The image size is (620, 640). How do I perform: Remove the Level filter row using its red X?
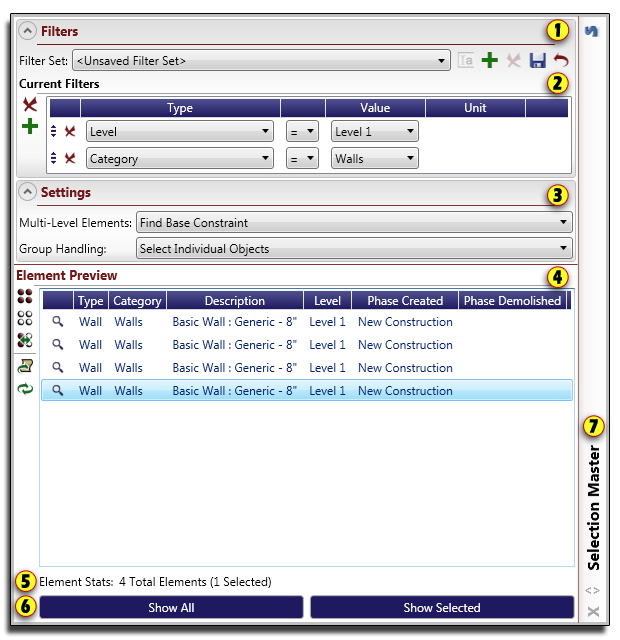pyautogui.click(x=70, y=131)
